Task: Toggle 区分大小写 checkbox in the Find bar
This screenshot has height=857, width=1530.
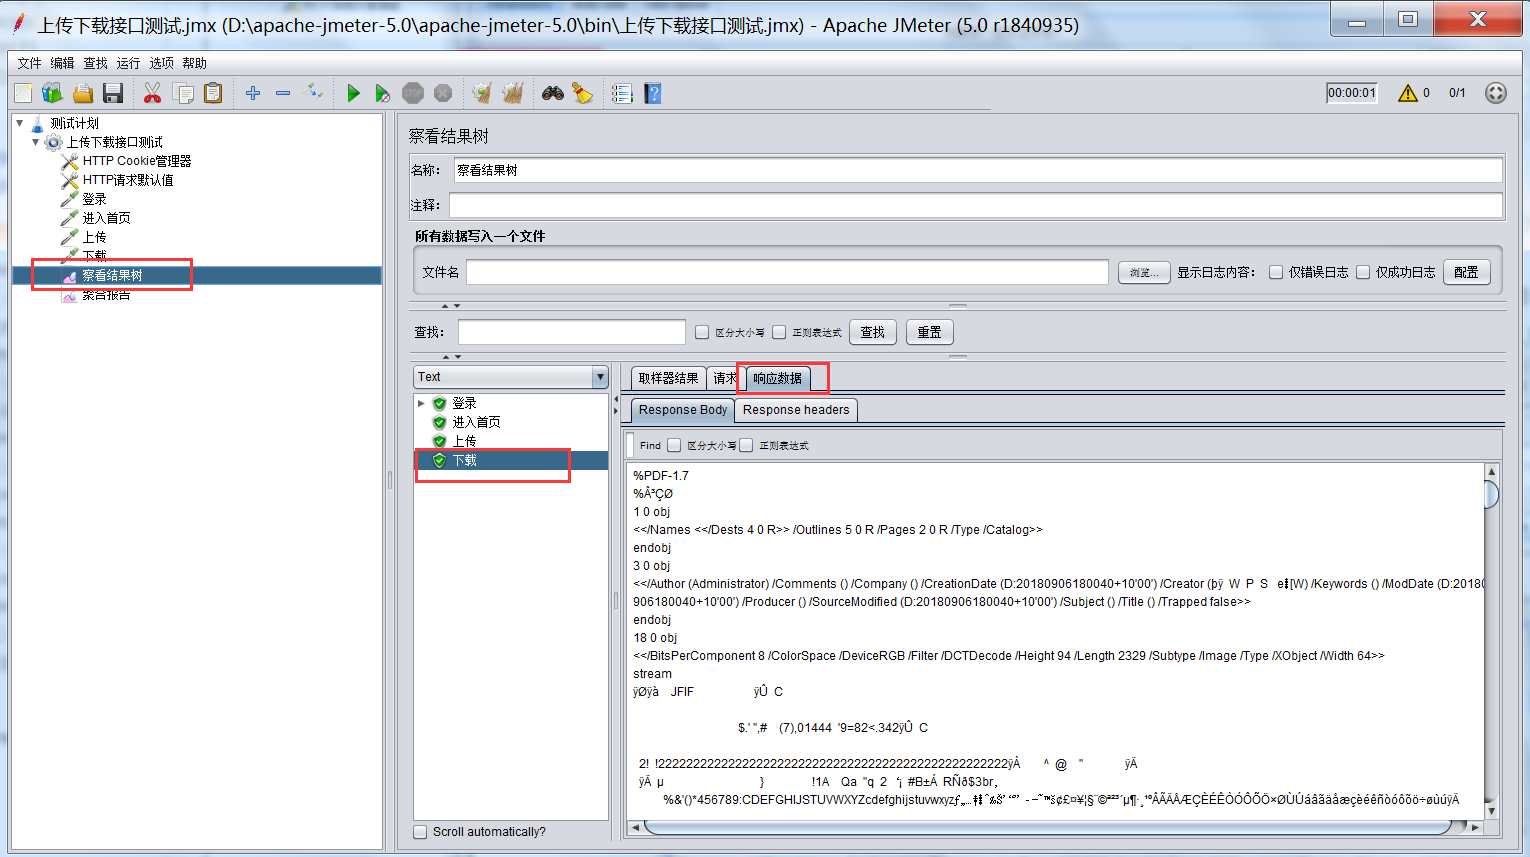Action: 674,445
